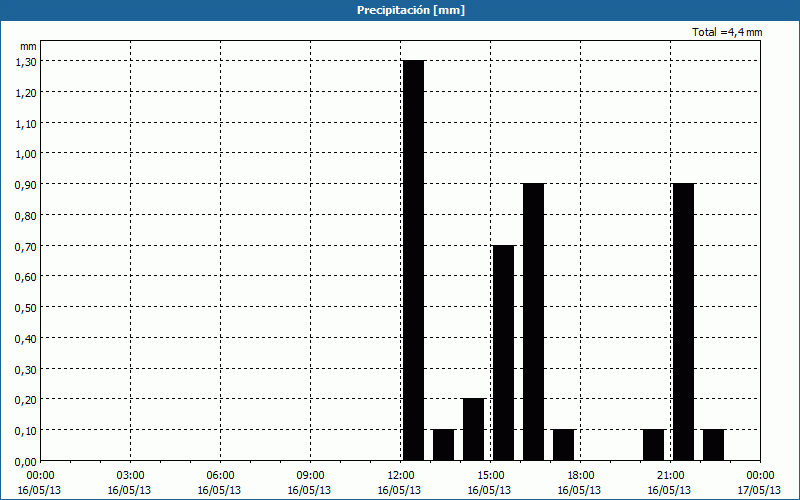Select the 0,10 mm bar at 17:00
Viewport: 800px width, 500px height.
(x=563, y=445)
